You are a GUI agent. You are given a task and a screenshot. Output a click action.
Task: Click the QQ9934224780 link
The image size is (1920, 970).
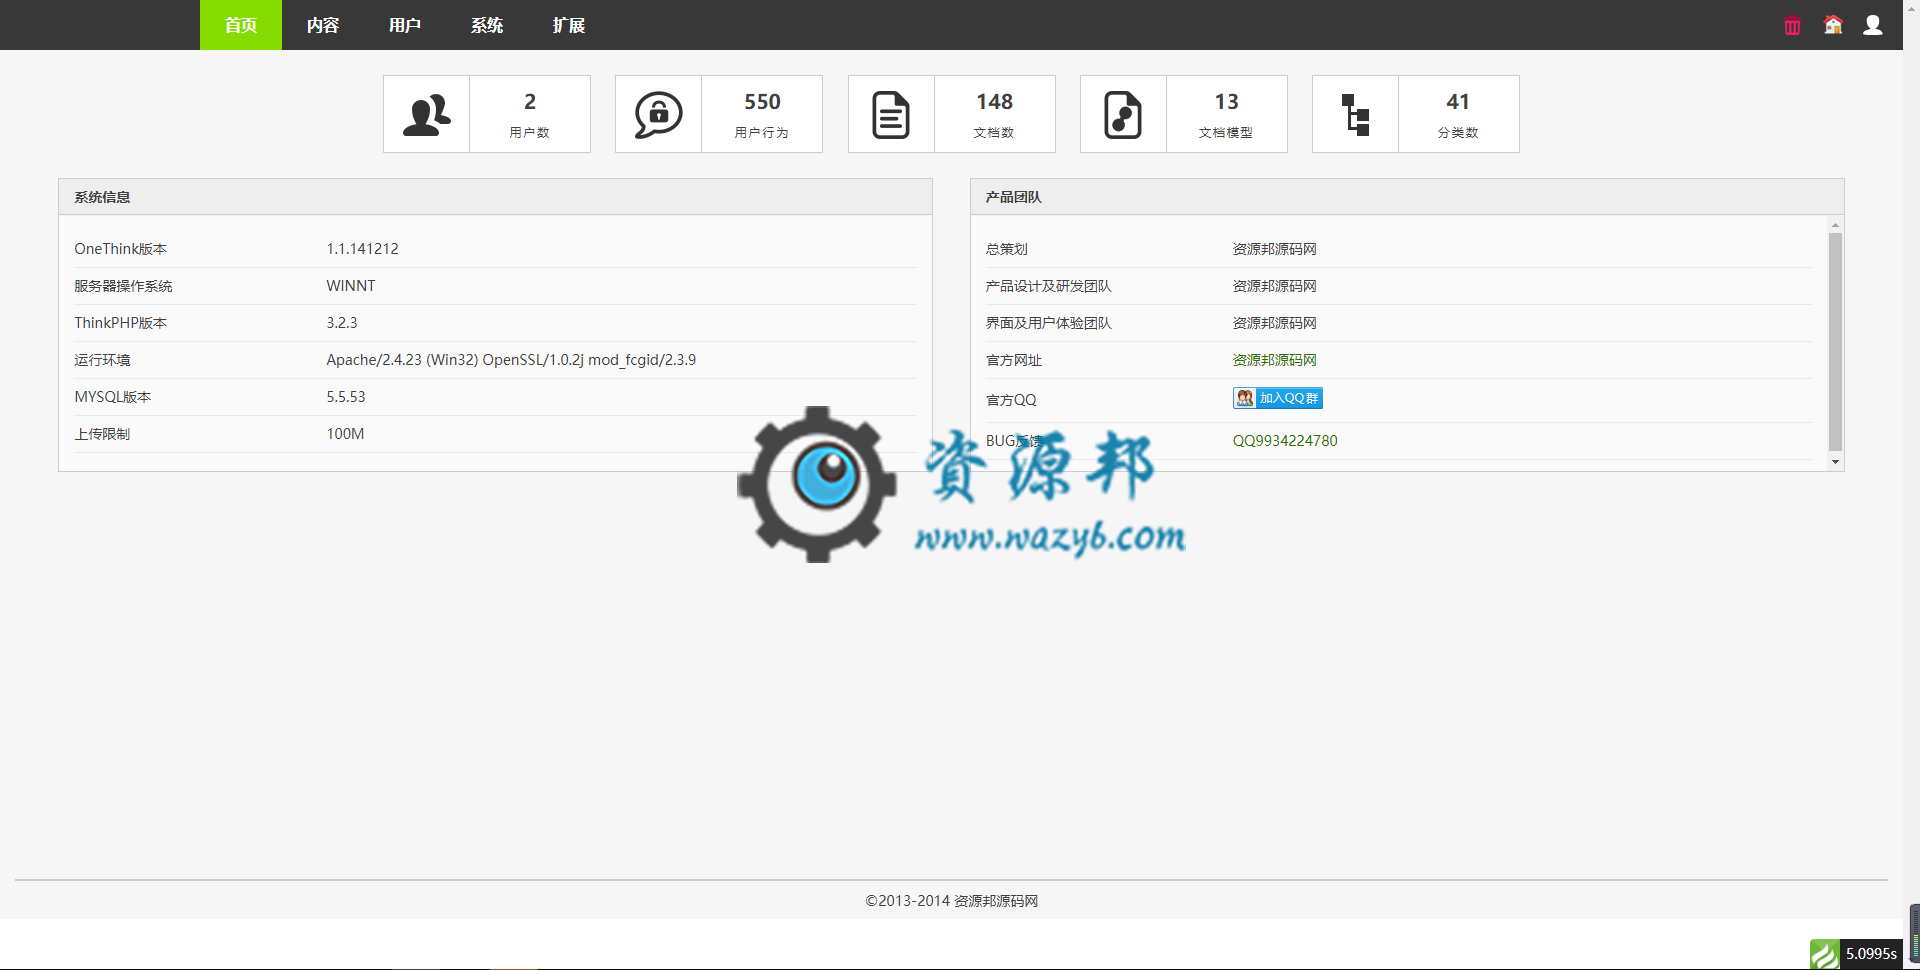[x=1285, y=441]
